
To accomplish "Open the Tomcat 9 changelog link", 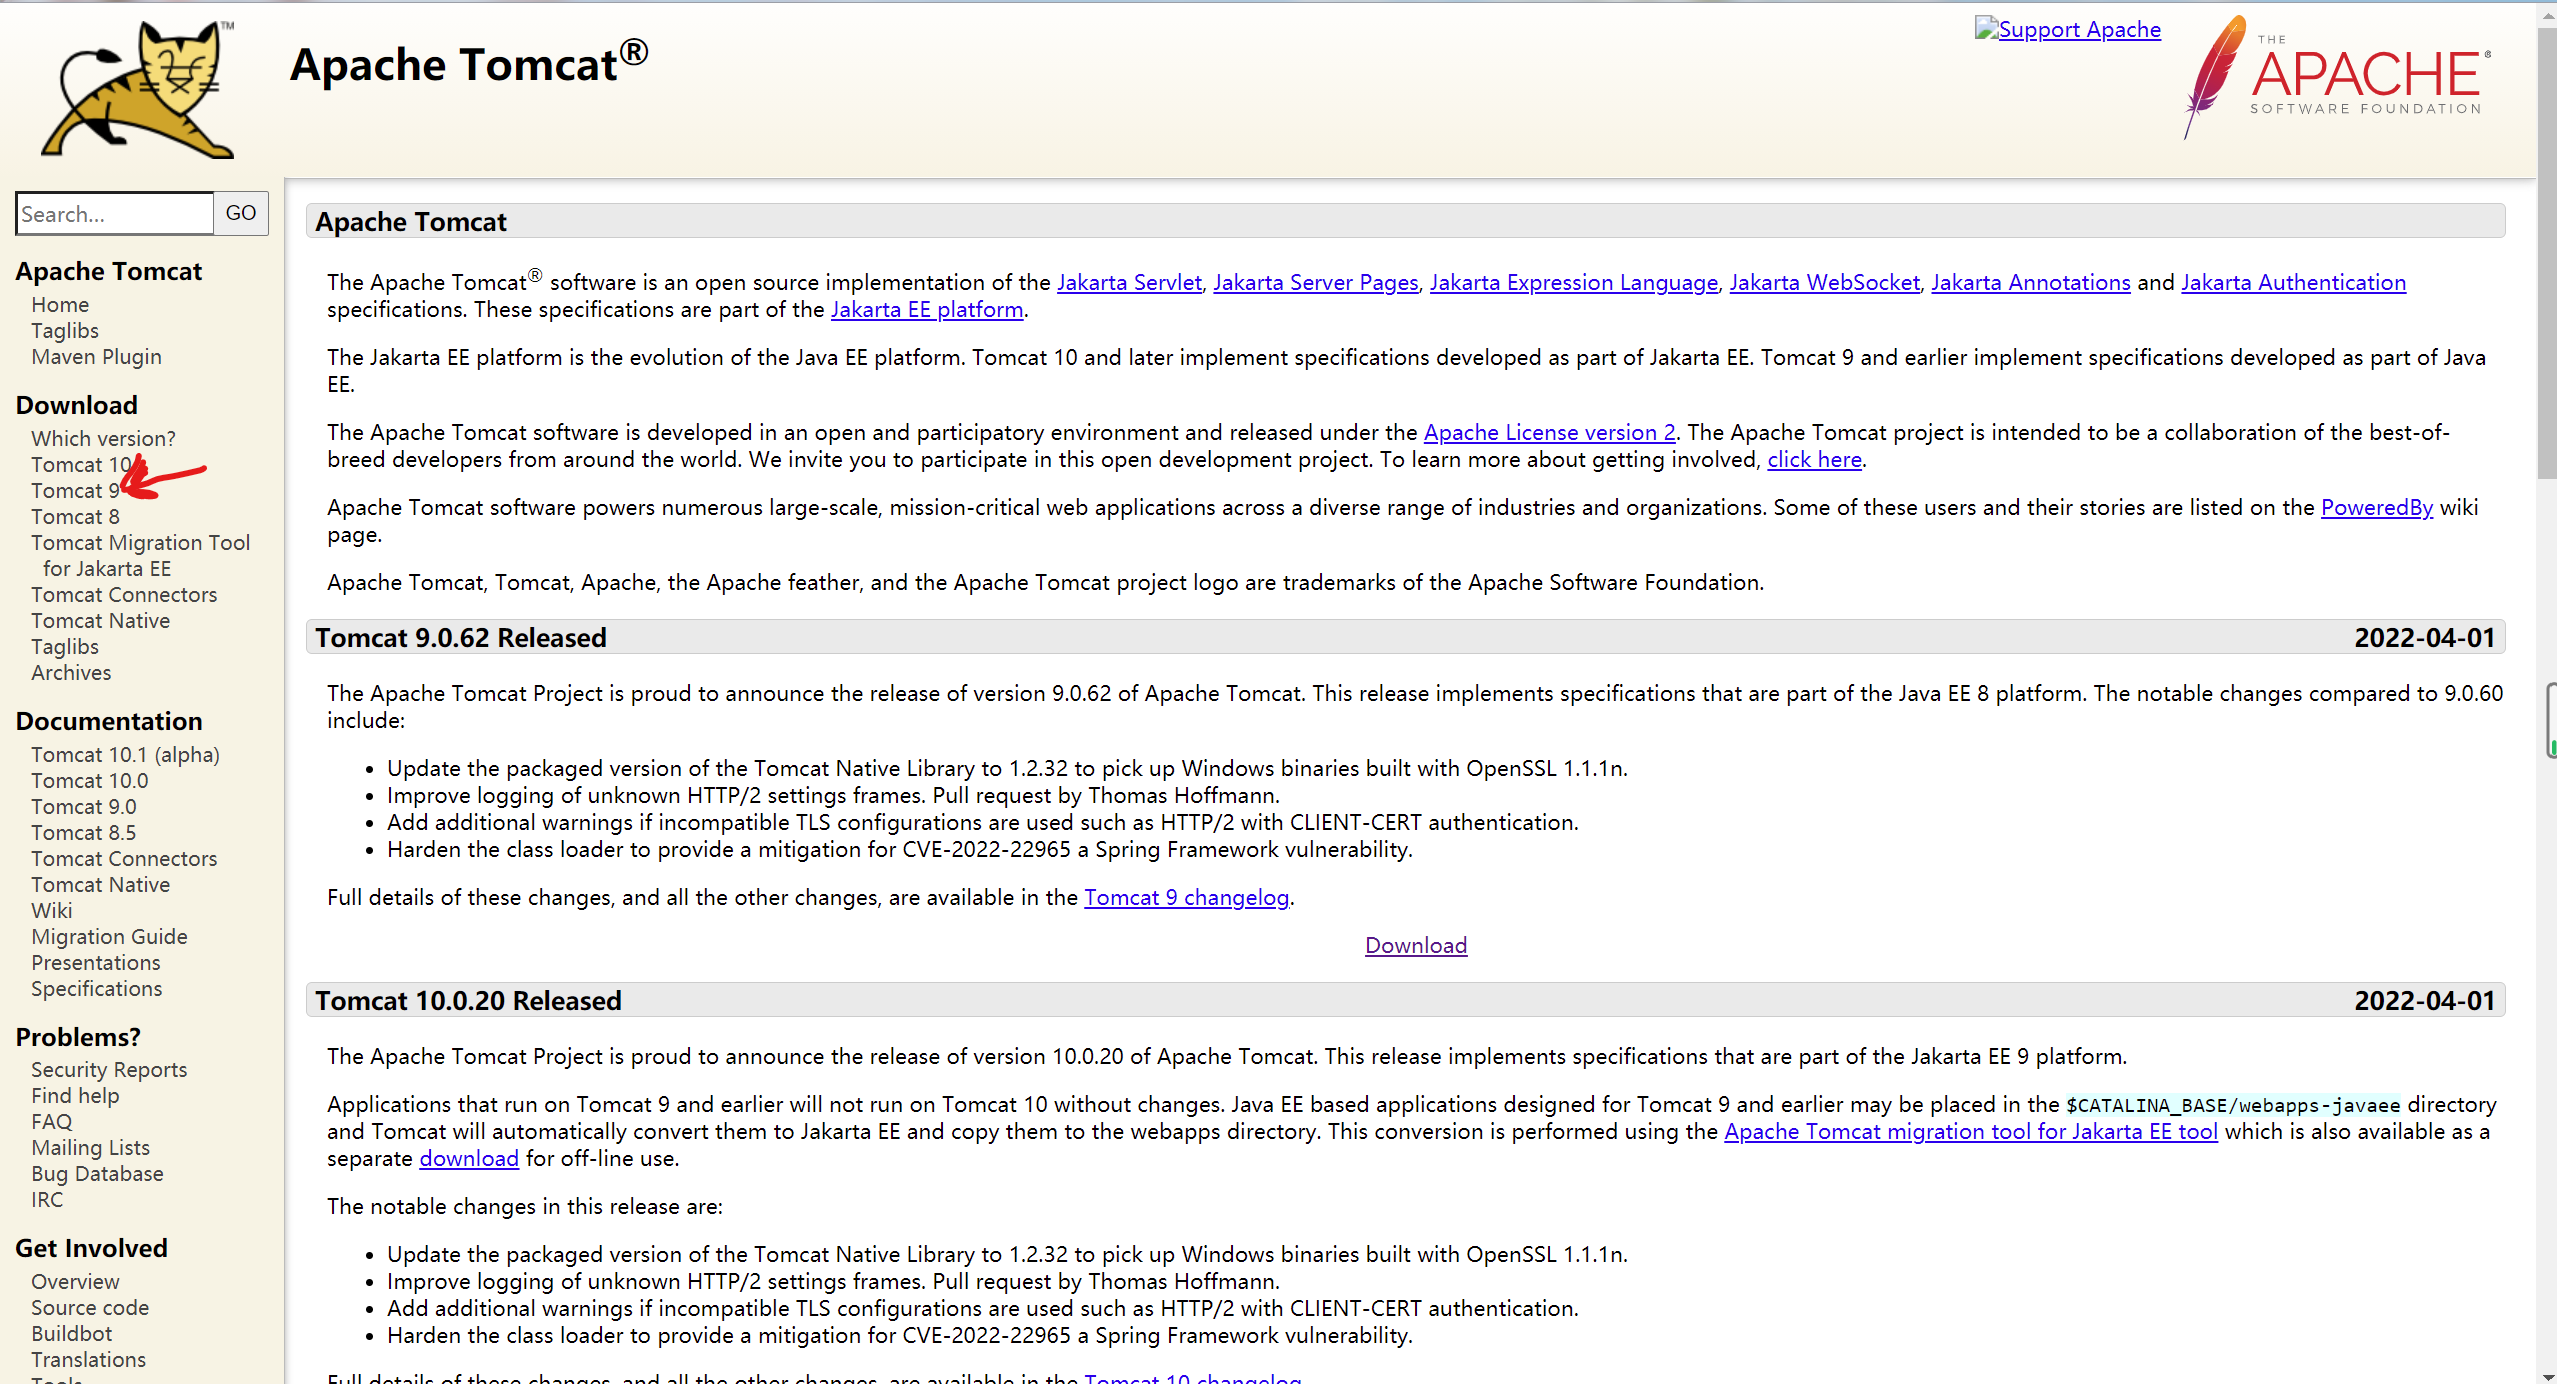I will [x=1186, y=898].
